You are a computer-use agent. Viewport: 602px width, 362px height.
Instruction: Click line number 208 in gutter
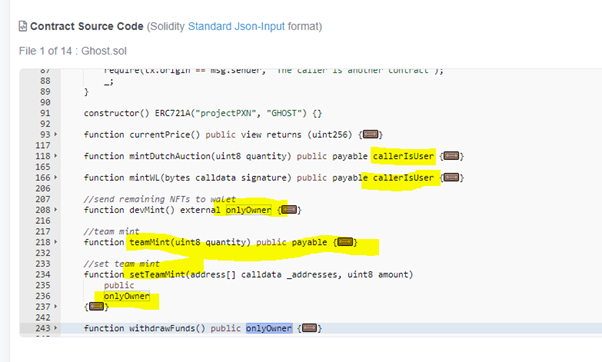(43, 210)
